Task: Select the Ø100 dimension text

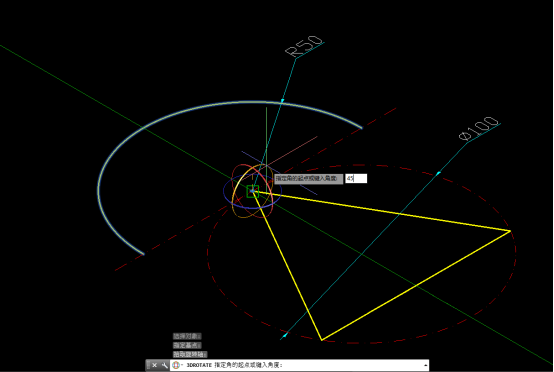Action: 479,128
